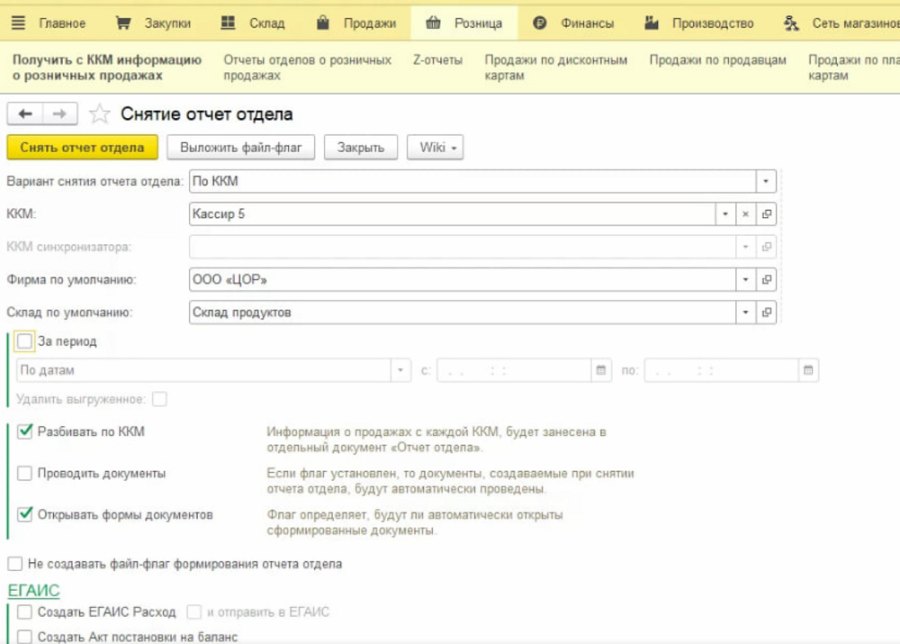Open Продажи по дисконтным картам link

point(556,68)
